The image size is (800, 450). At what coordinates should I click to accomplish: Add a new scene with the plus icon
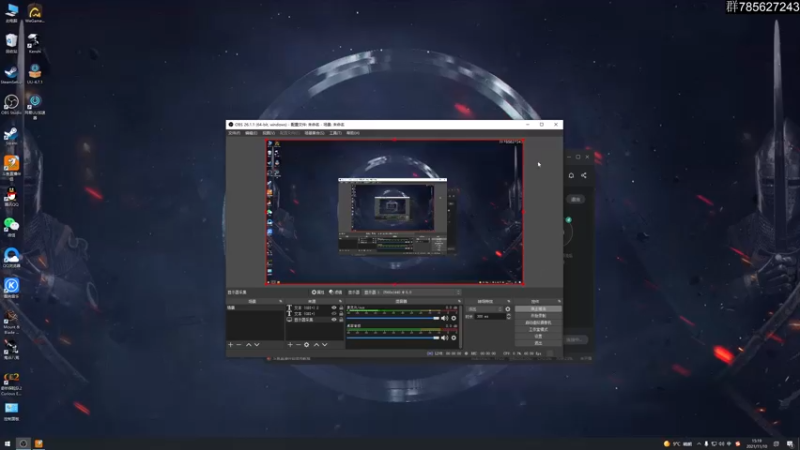tap(231, 345)
